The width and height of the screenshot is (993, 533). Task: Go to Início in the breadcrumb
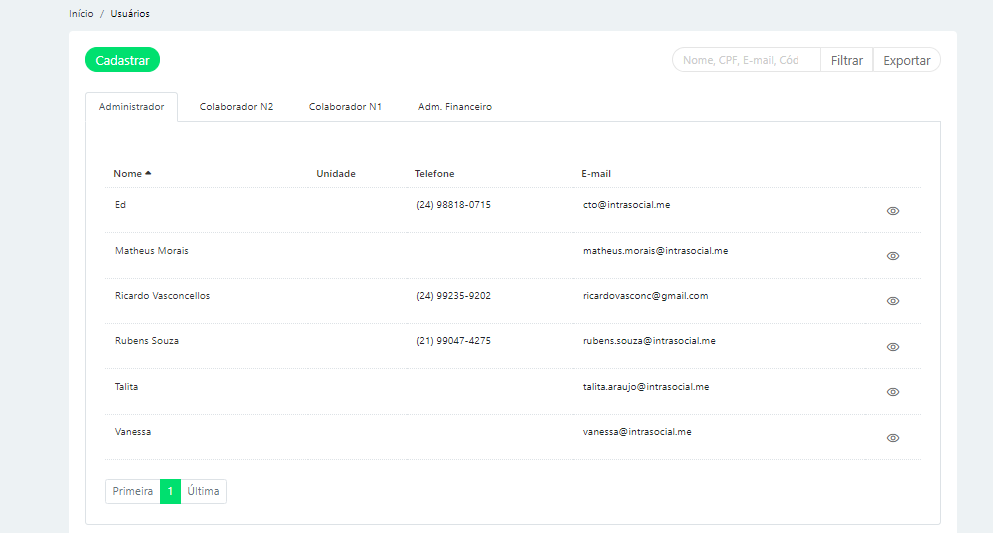pyautogui.click(x=81, y=14)
